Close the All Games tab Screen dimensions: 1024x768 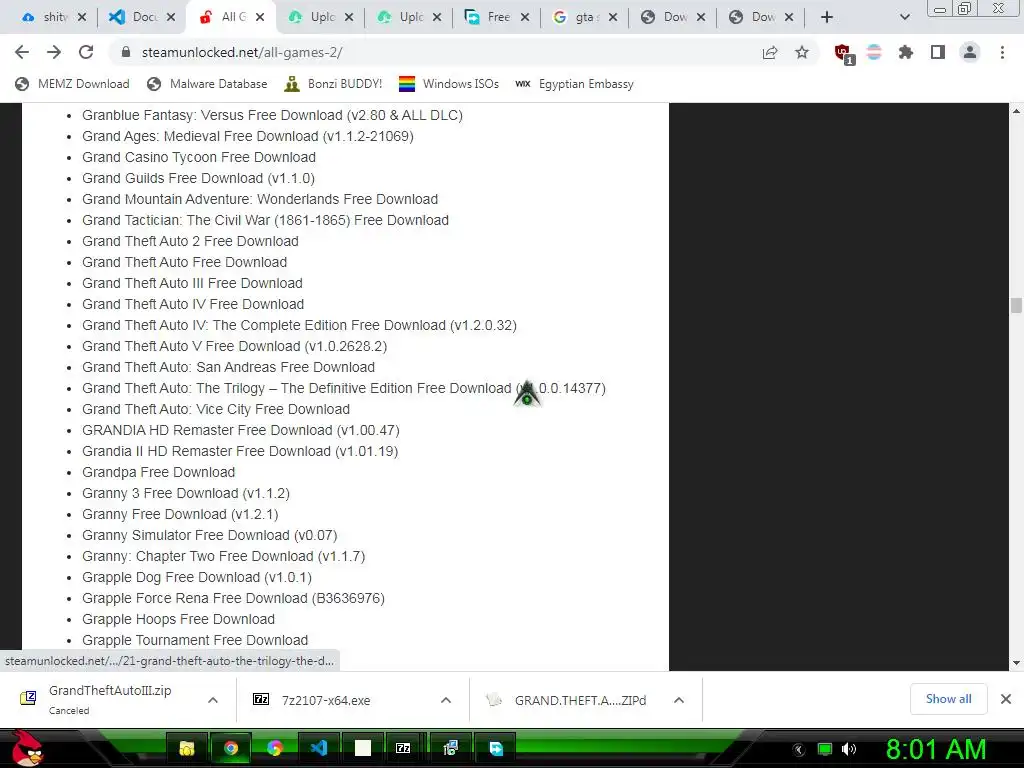[x=260, y=17]
